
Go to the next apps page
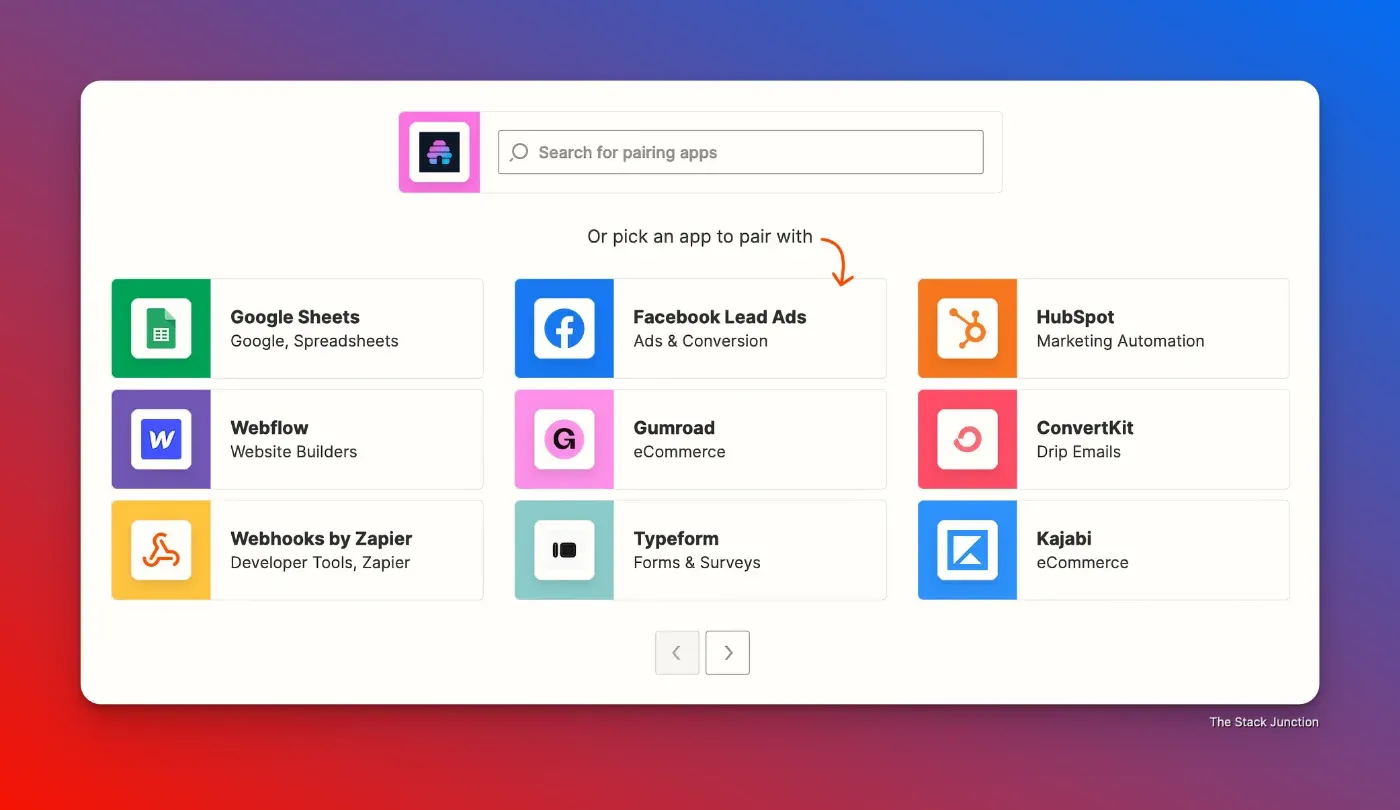[x=727, y=652]
